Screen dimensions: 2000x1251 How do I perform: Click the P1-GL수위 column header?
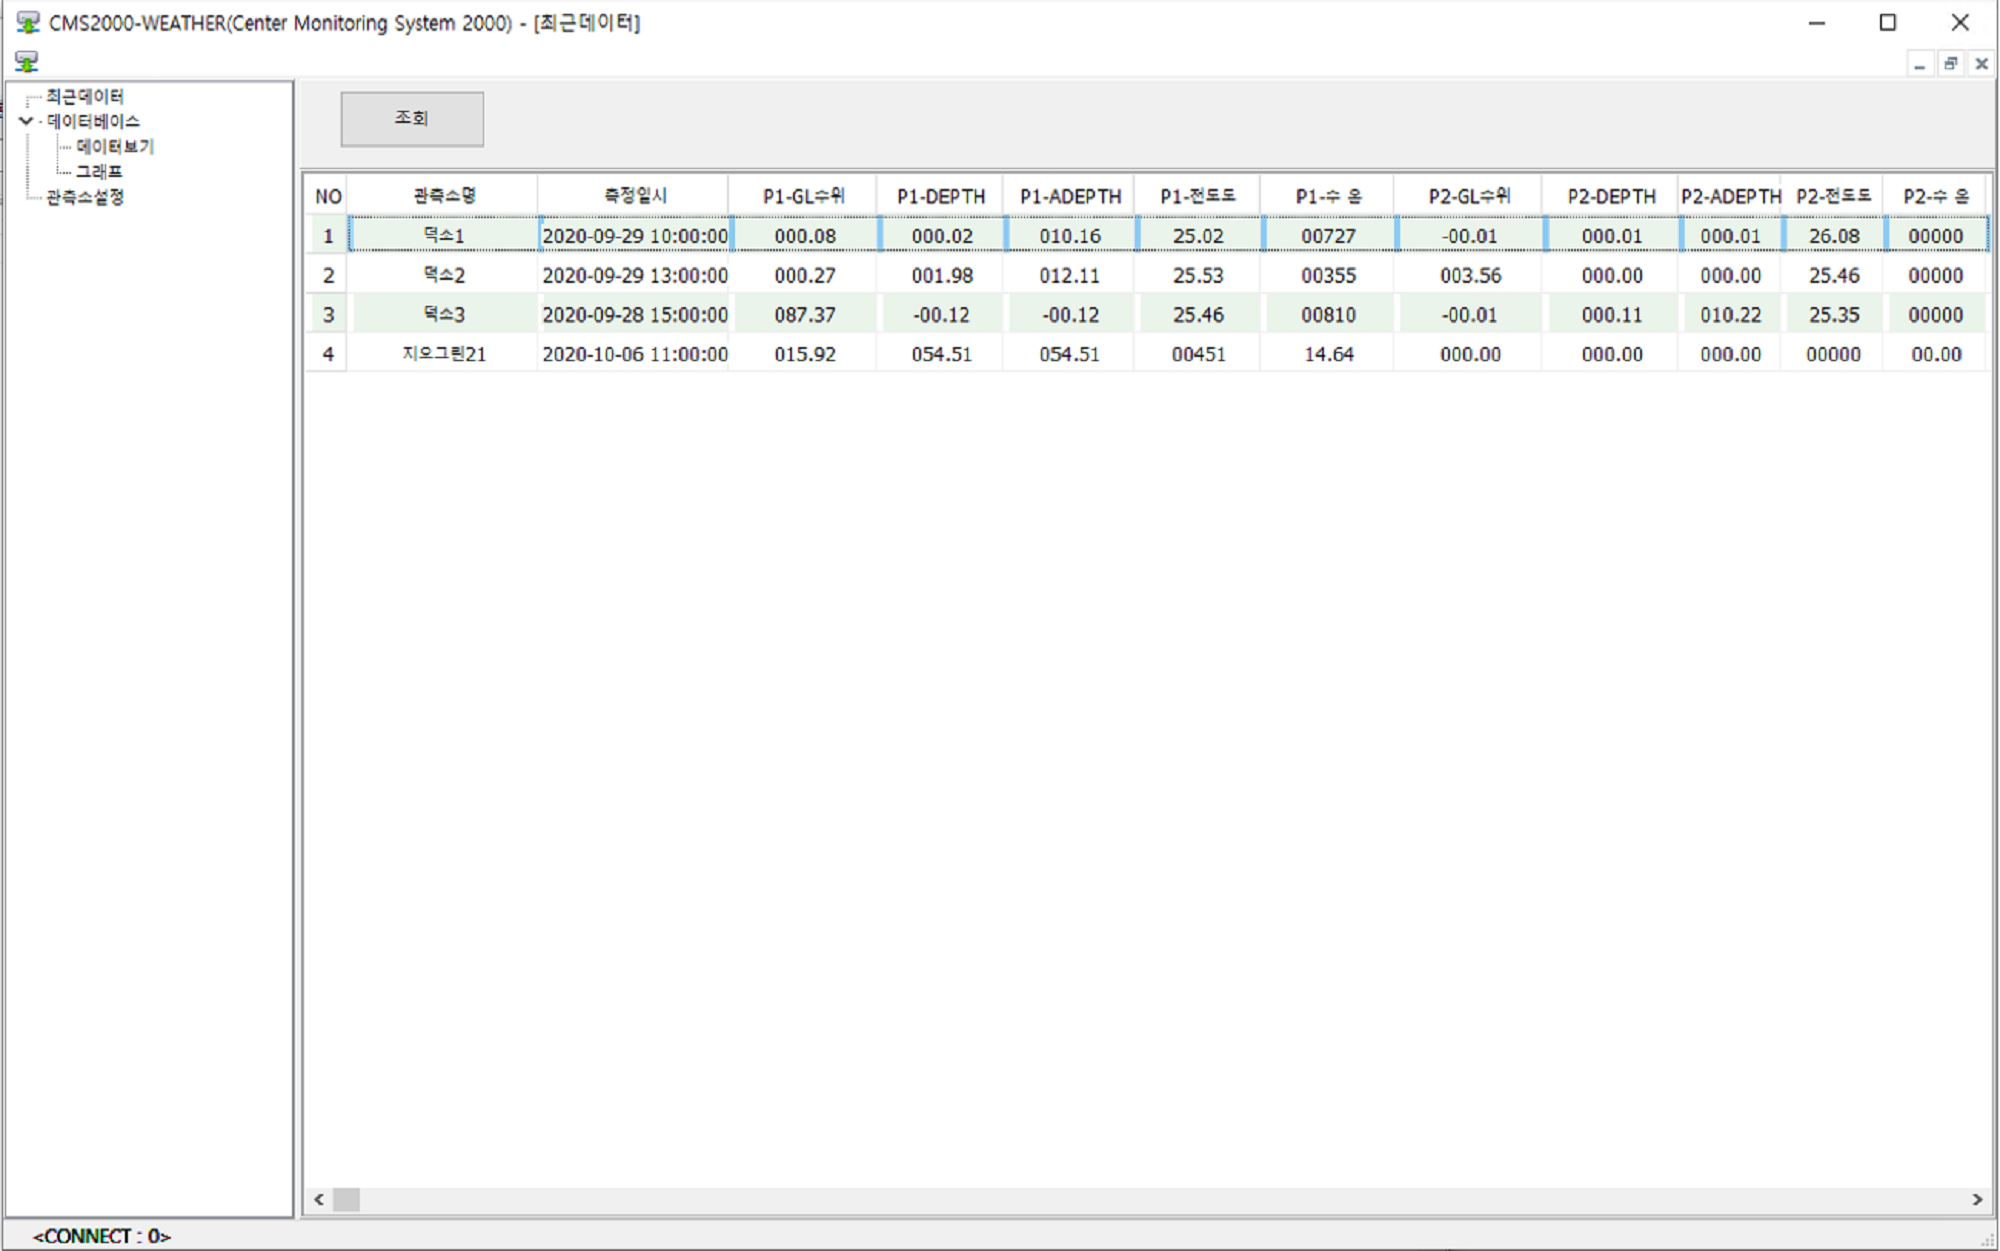coord(803,196)
